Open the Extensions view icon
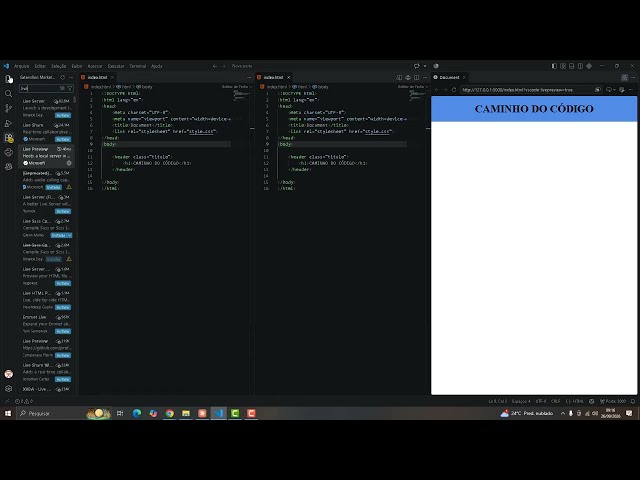This screenshot has width=640, height=480. (x=9, y=138)
